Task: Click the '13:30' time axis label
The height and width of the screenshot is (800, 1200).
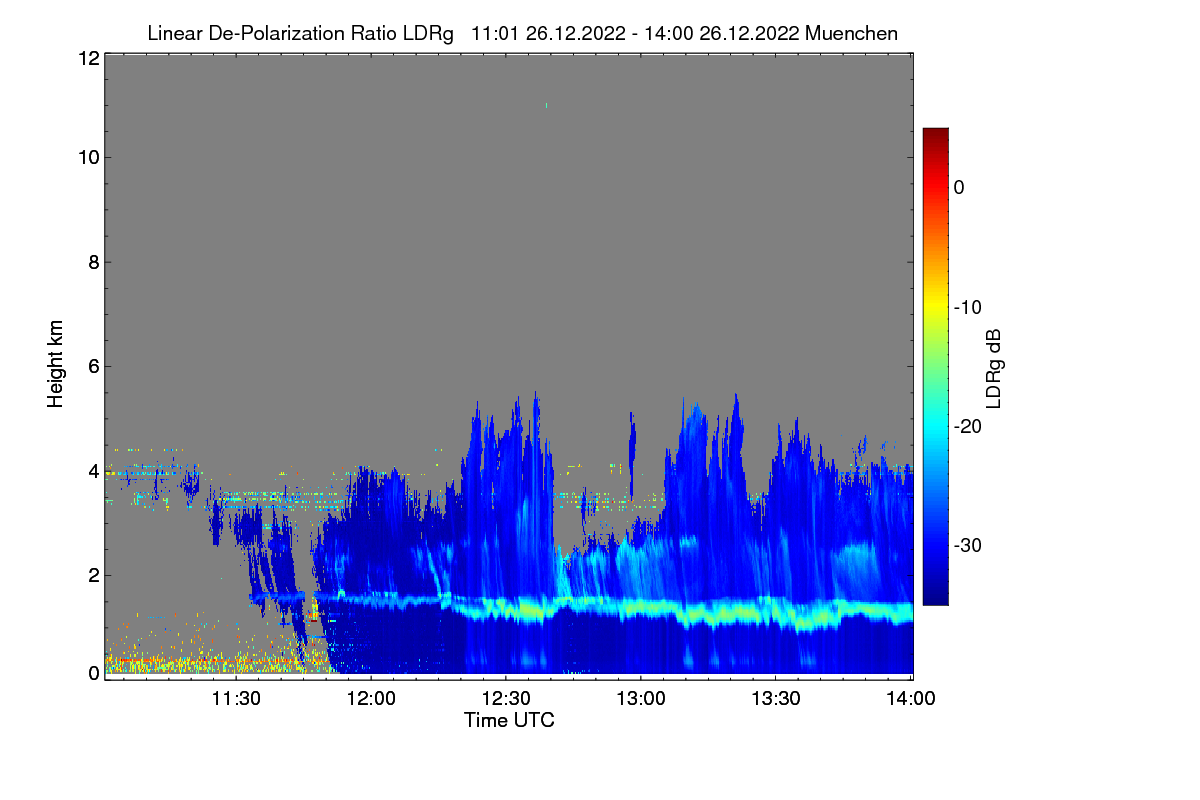Action: coord(776,698)
